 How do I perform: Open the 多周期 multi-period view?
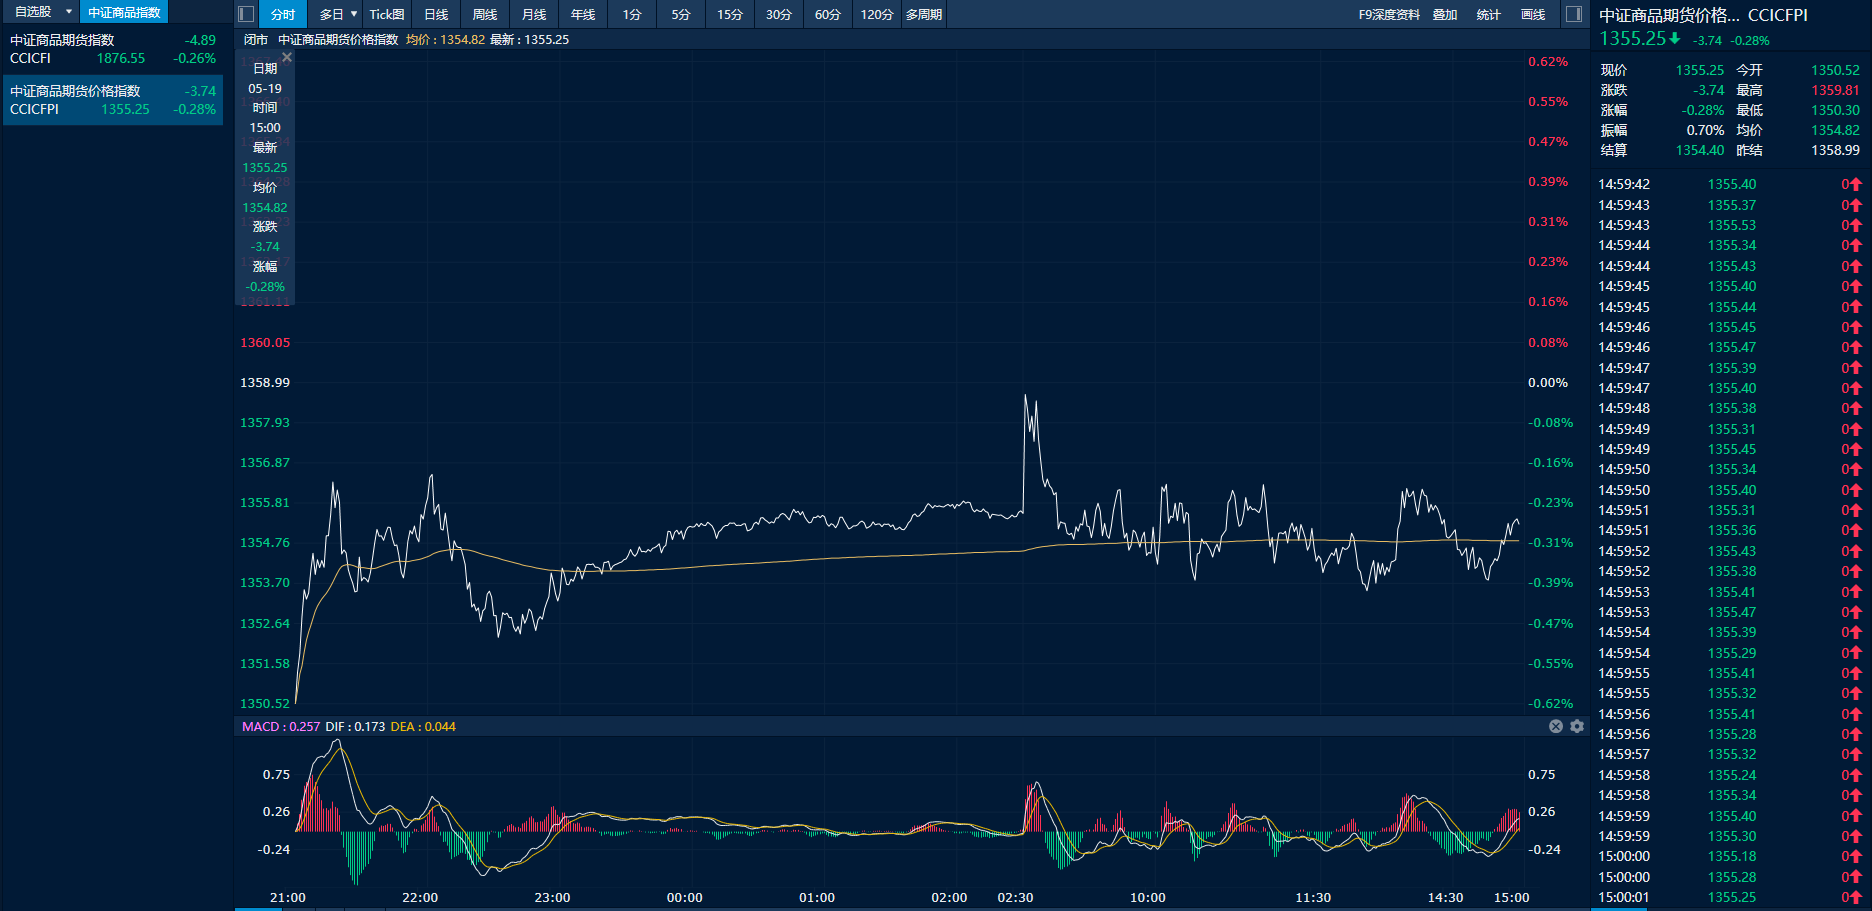tap(924, 14)
